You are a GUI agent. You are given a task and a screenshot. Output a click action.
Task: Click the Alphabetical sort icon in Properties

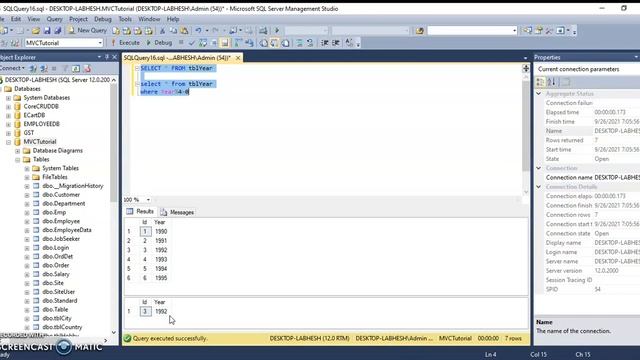(551, 82)
